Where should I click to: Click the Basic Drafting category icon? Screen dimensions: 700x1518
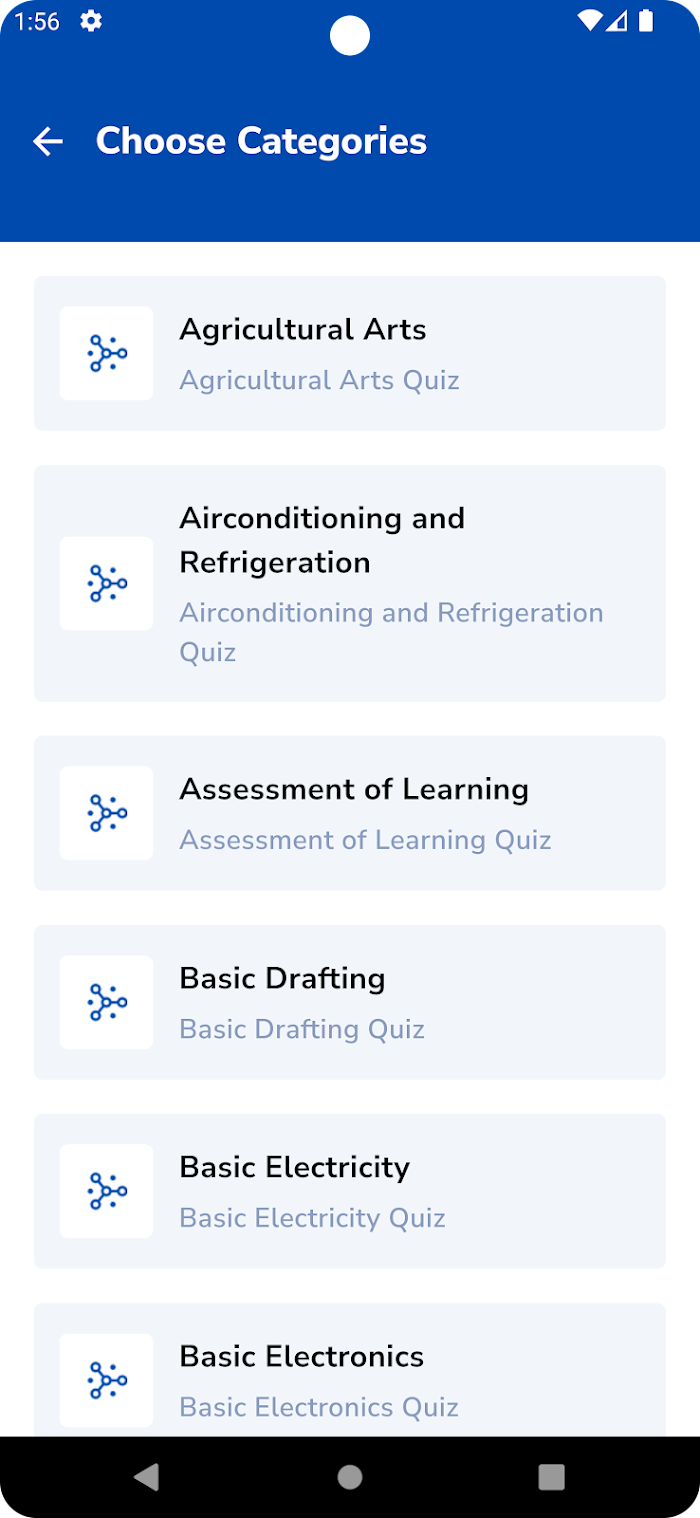[x=106, y=1002]
